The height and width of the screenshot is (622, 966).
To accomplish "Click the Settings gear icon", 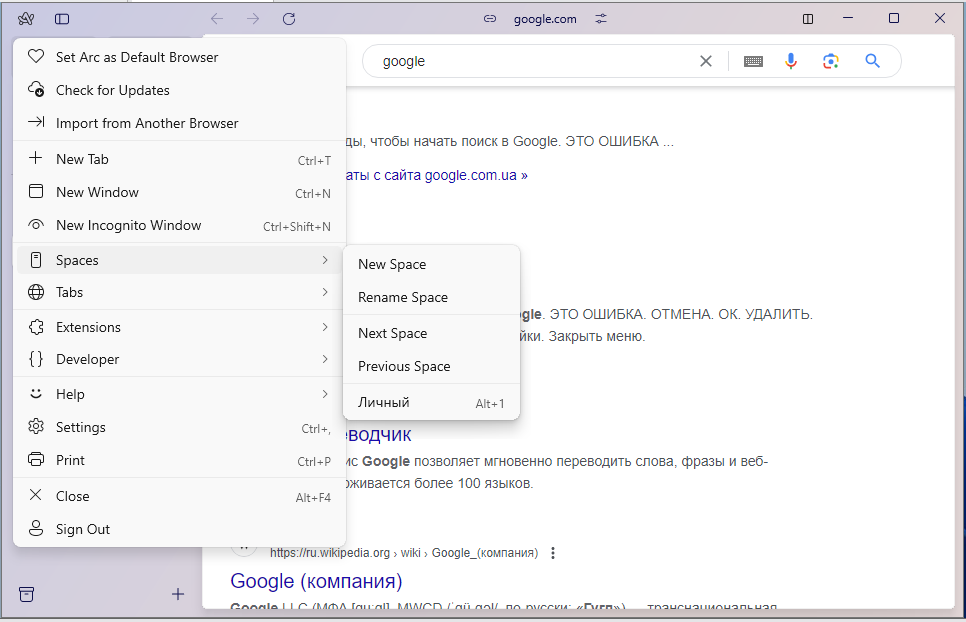I will click(x=36, y=426).
